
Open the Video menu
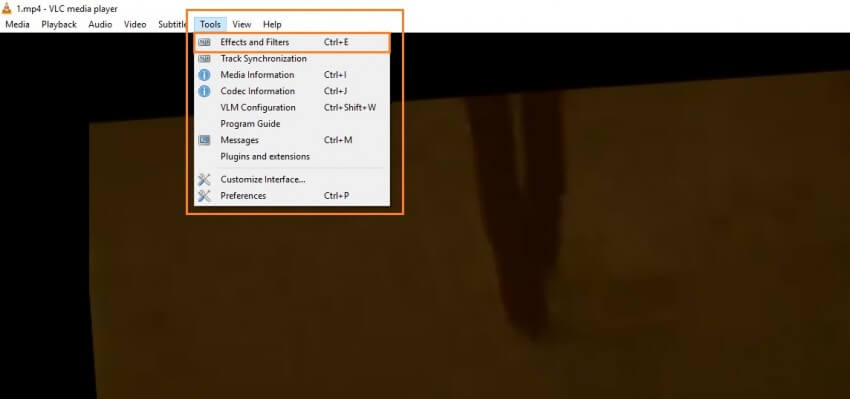[135, 24]
